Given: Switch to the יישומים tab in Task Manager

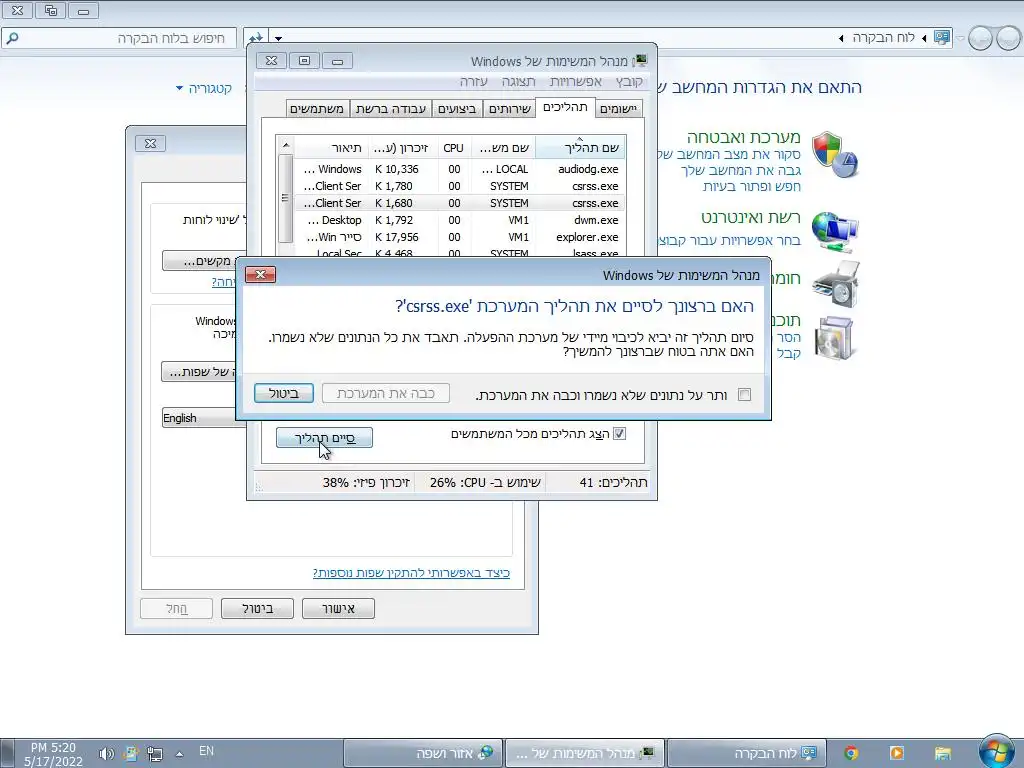Looking at the screenshot, I should click(x=618, y=108).
